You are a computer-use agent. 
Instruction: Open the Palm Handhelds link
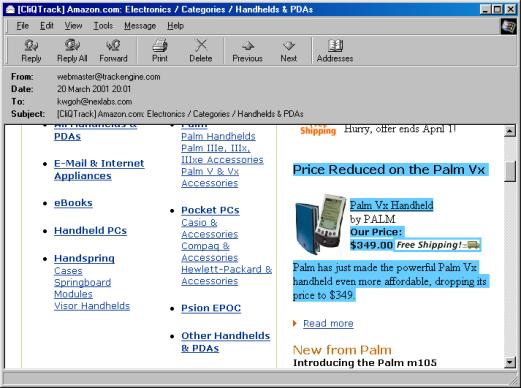tap(218, 136)
